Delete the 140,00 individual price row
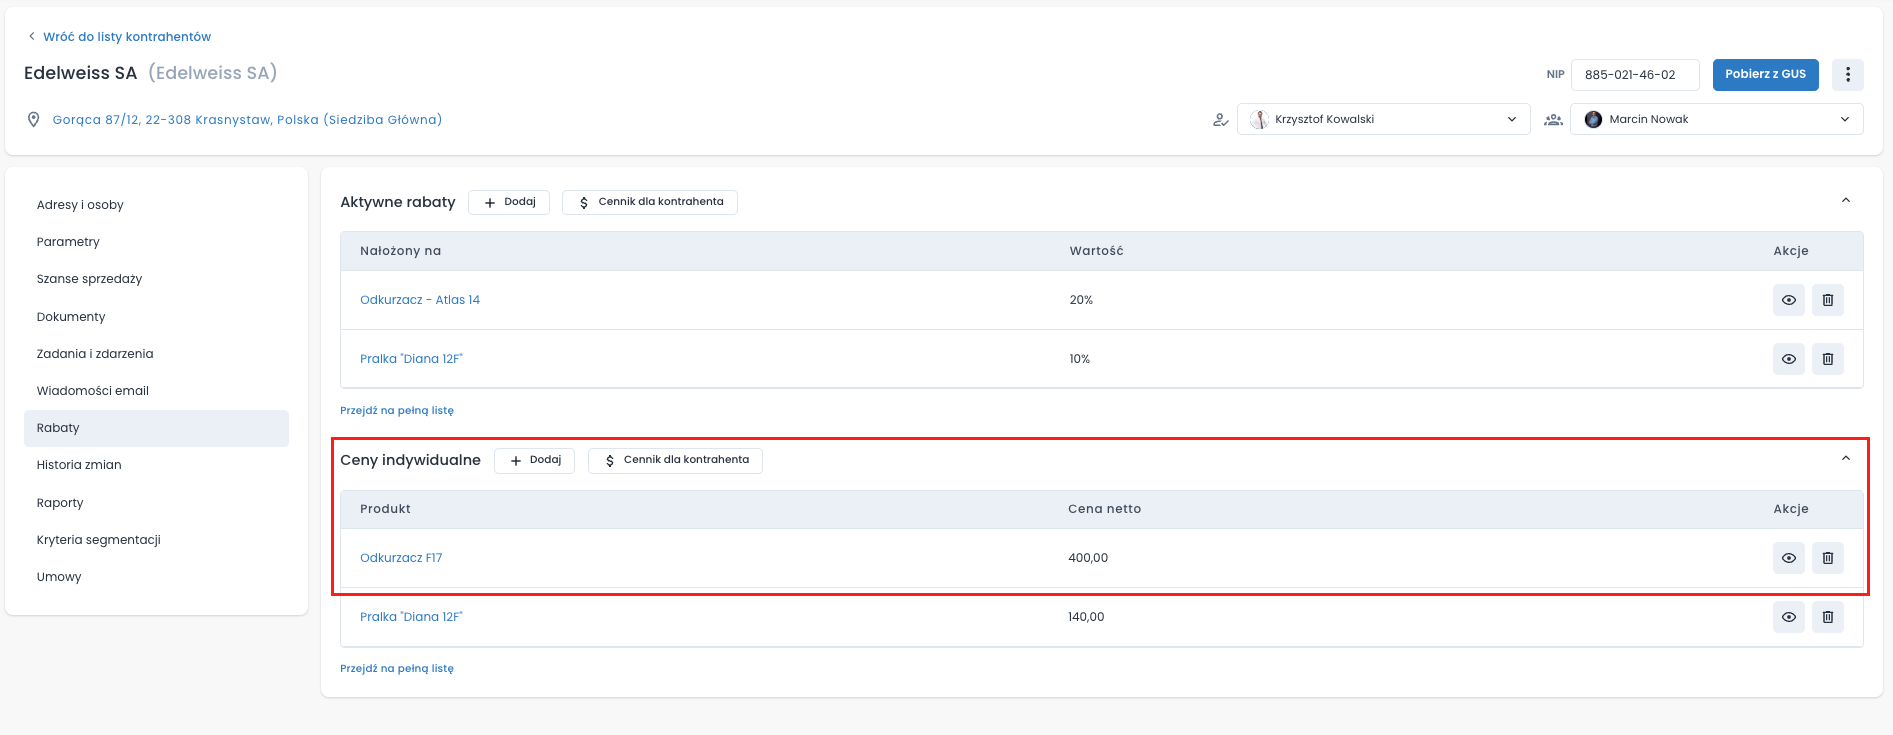The height and width of the screenshot is (735, 1893). coord(1827,617)
